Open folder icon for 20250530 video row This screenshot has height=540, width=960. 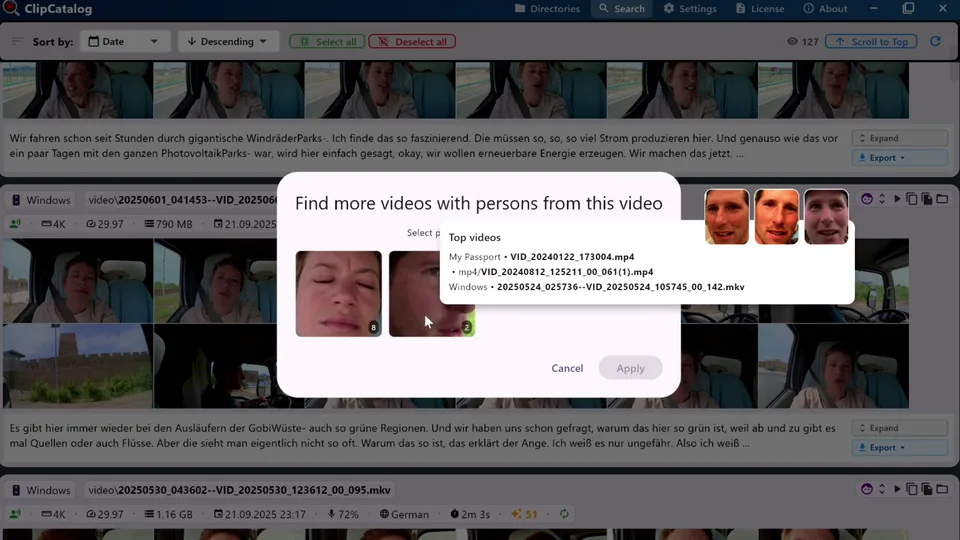(942, 489)
